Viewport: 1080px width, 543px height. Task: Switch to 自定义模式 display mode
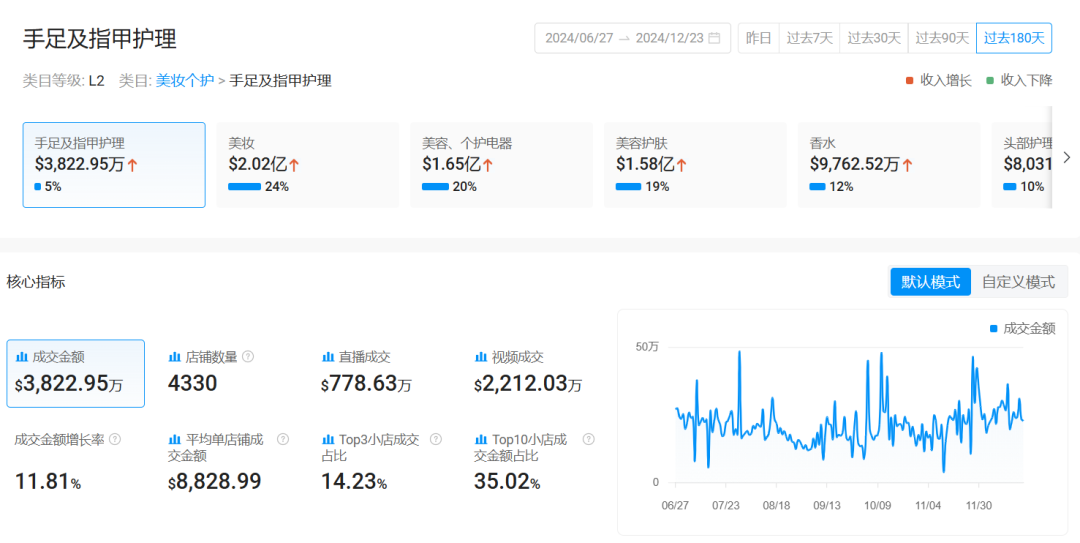pos(1018,282)
